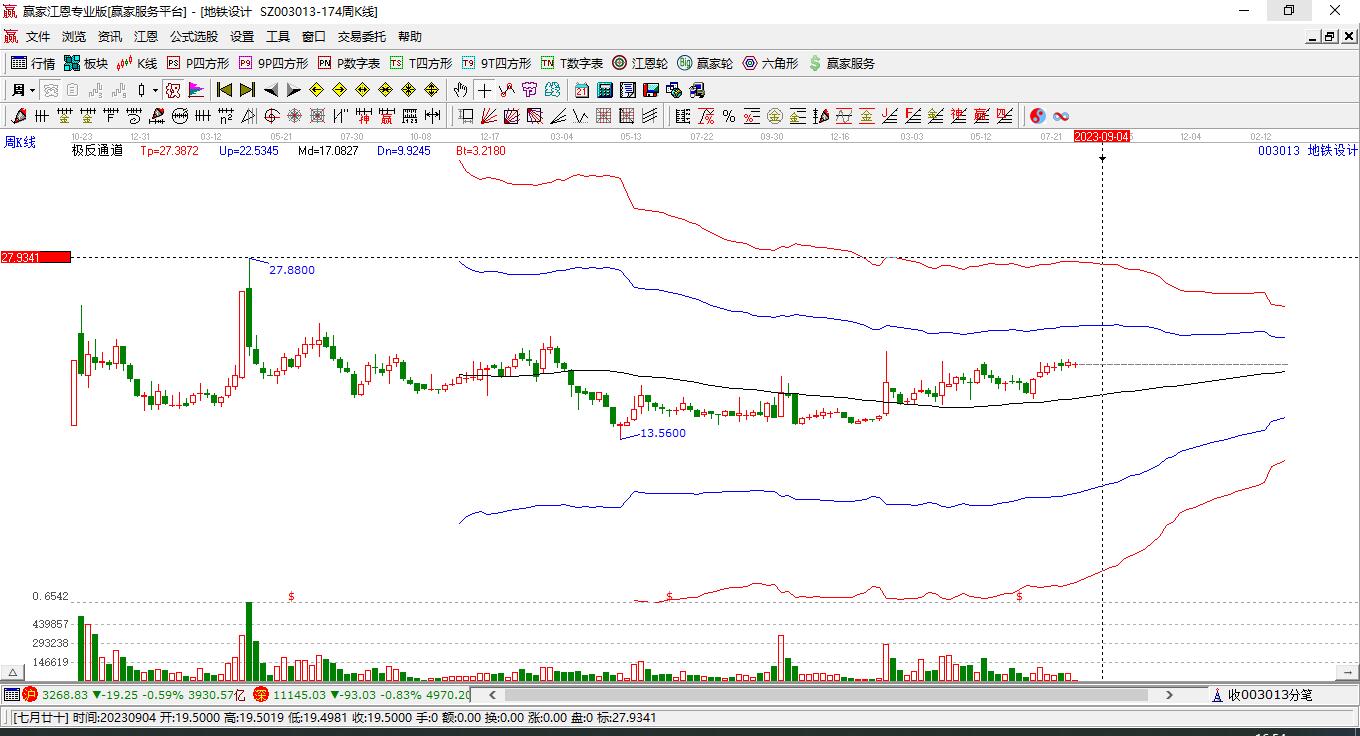
Task: Open the P数字表 tool
Action: (x=349, y=63)
